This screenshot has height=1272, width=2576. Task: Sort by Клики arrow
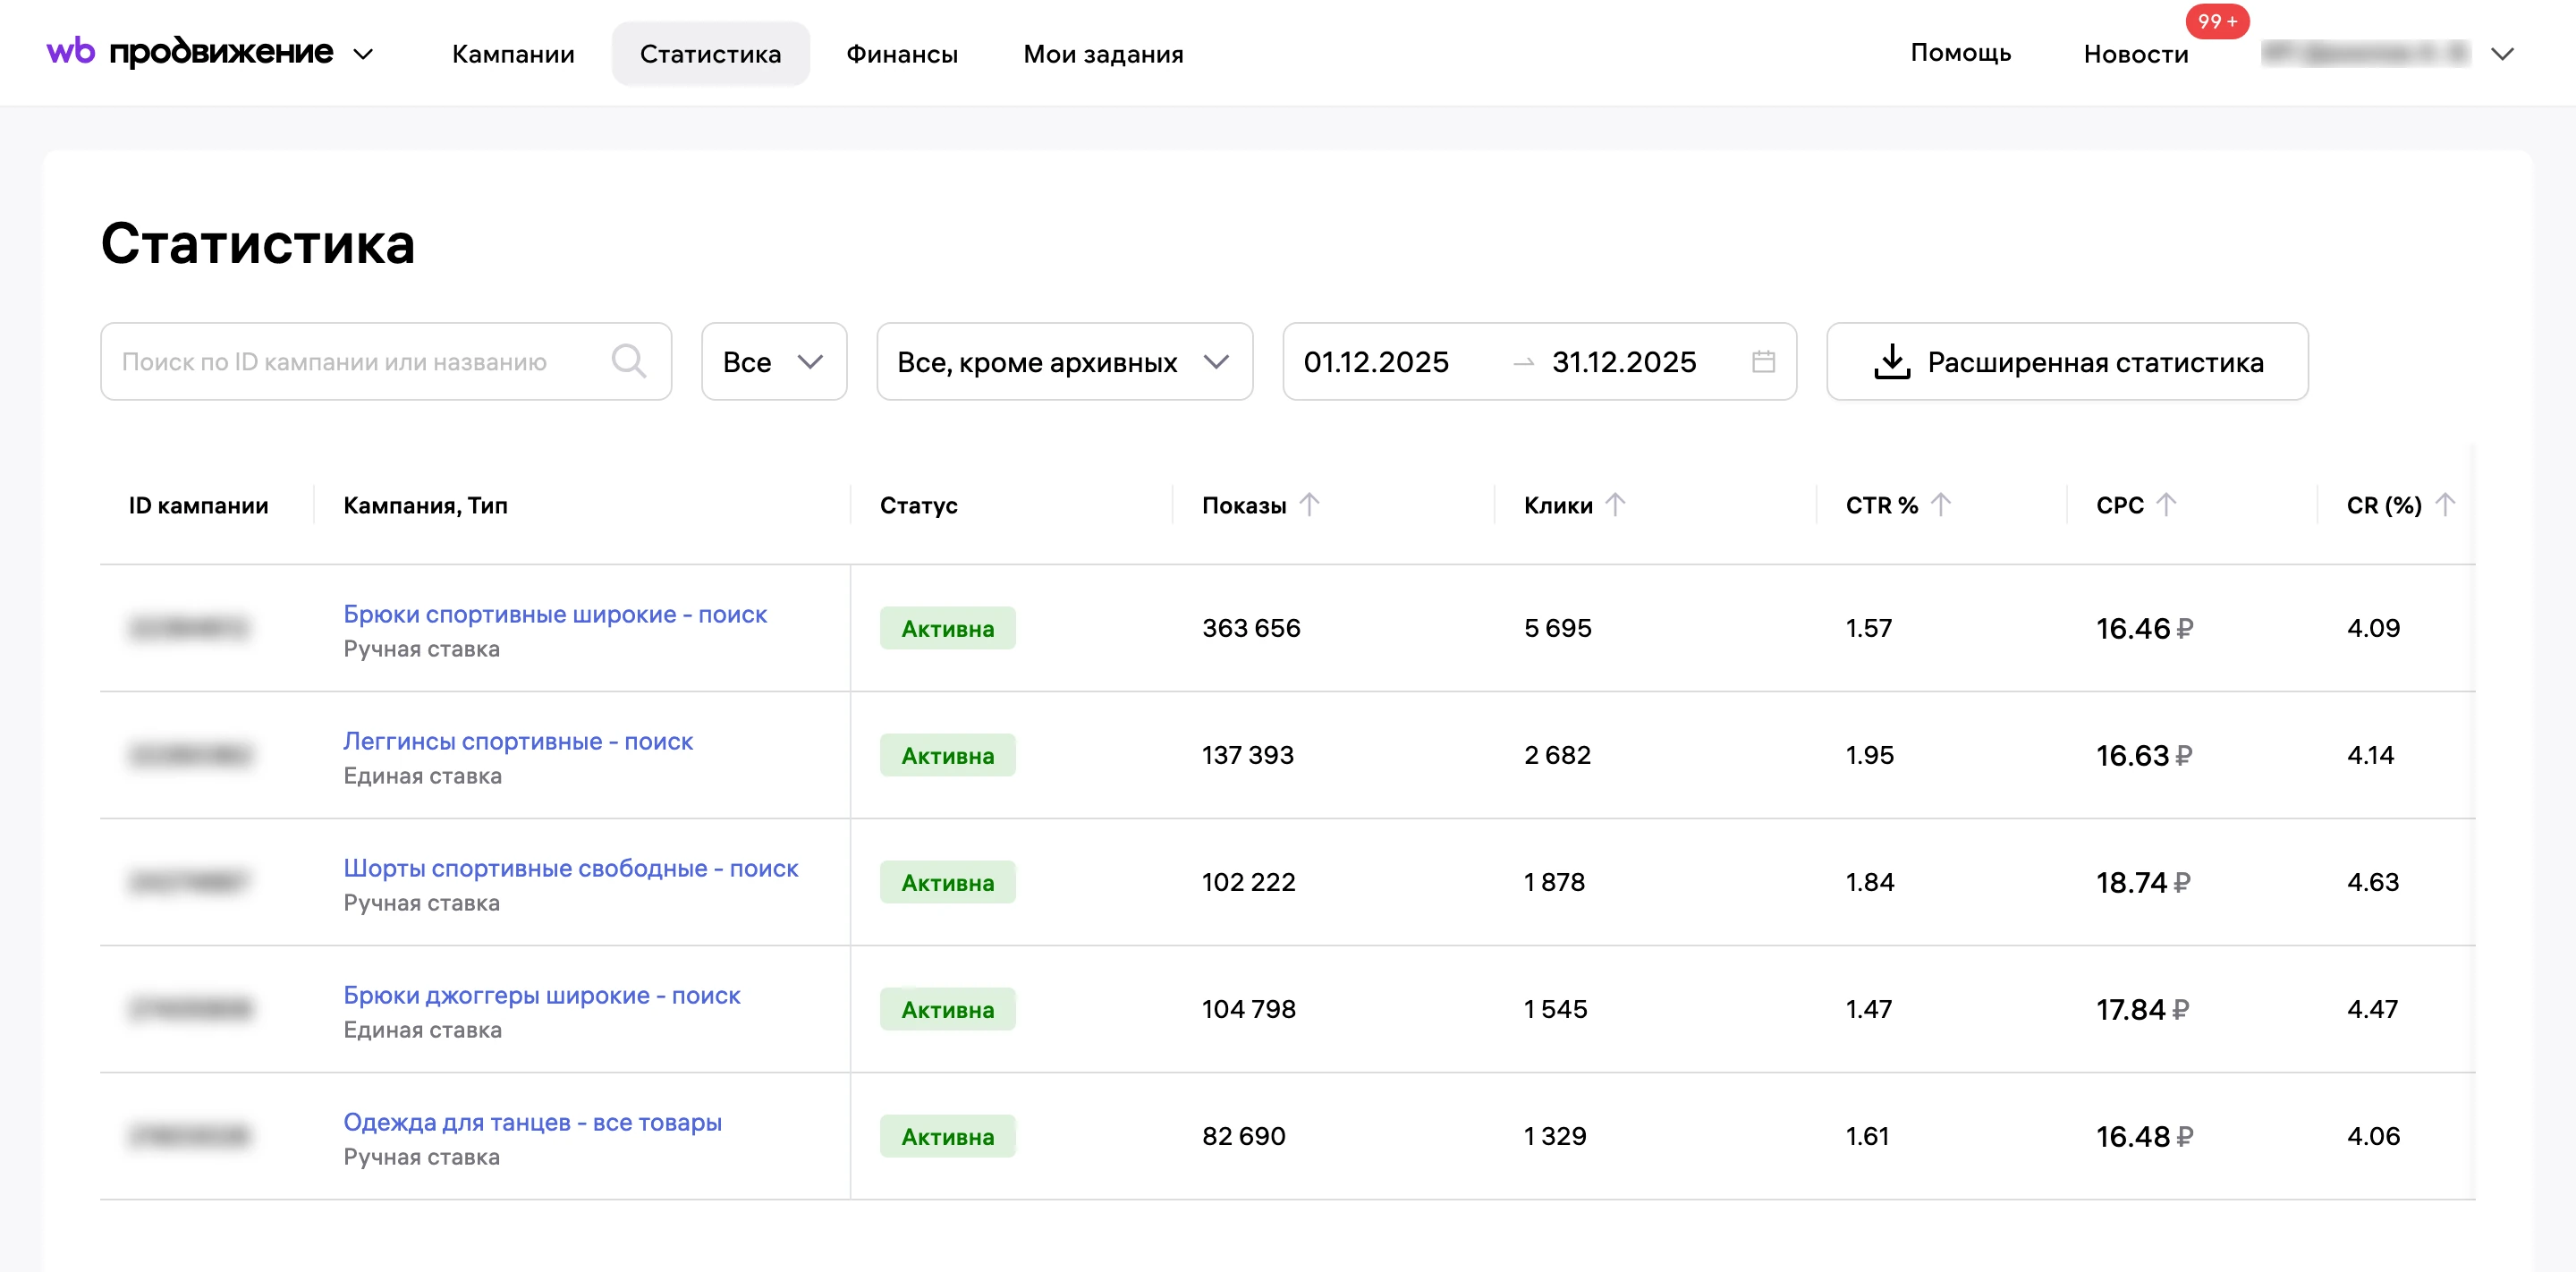1615,505
